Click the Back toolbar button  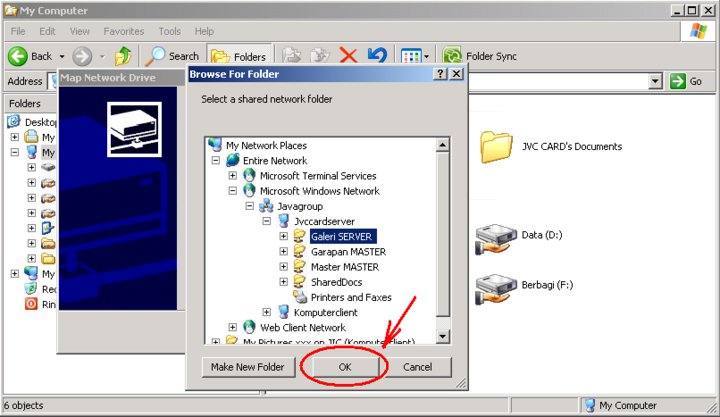click(x=30, y=56)
